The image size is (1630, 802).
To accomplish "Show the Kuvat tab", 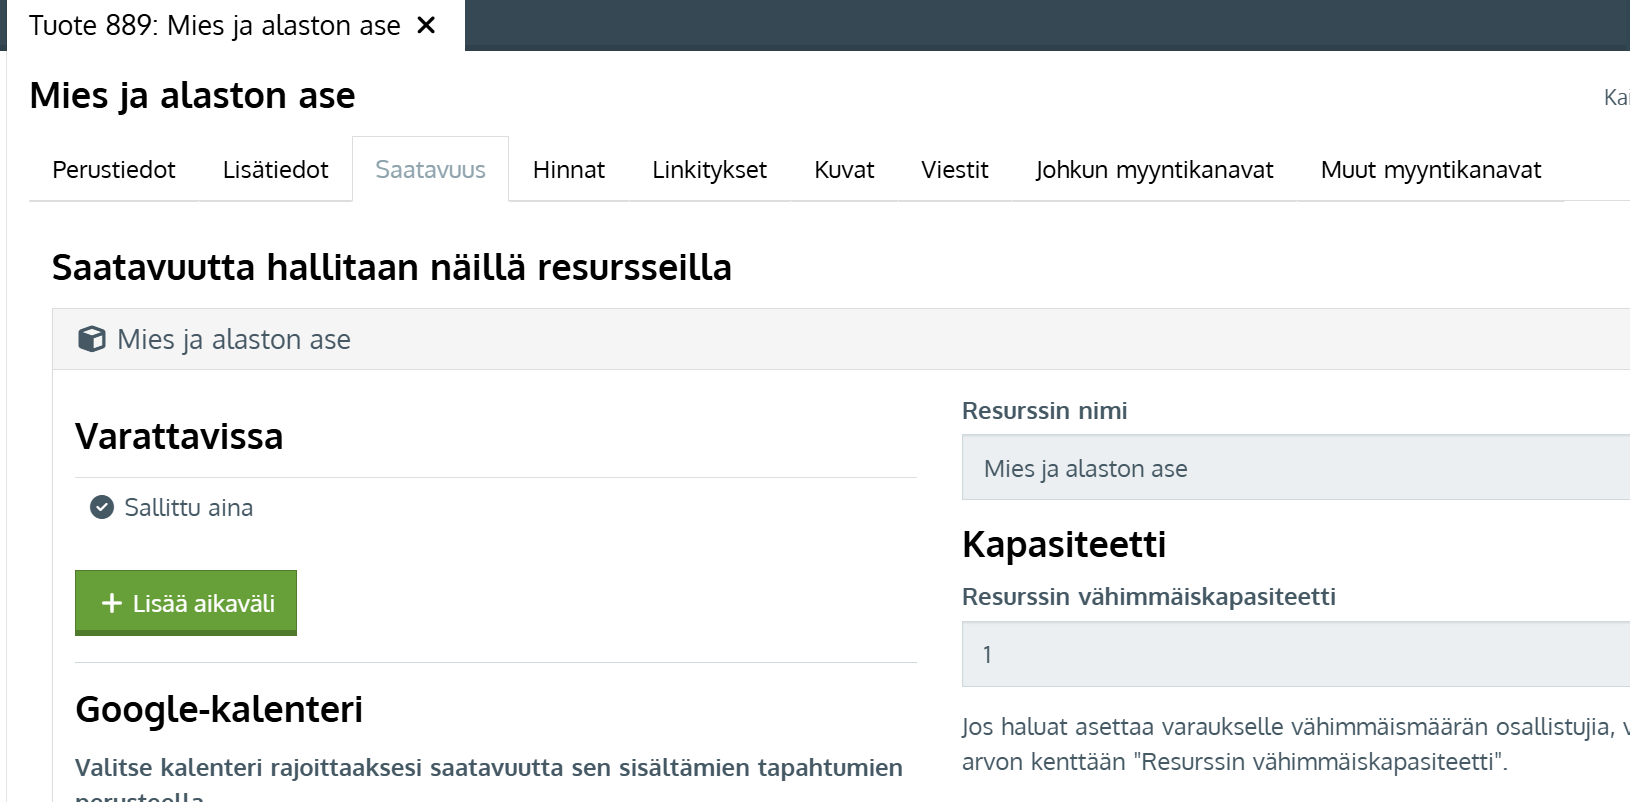I will pyautogui.click(x=844, y=170).
